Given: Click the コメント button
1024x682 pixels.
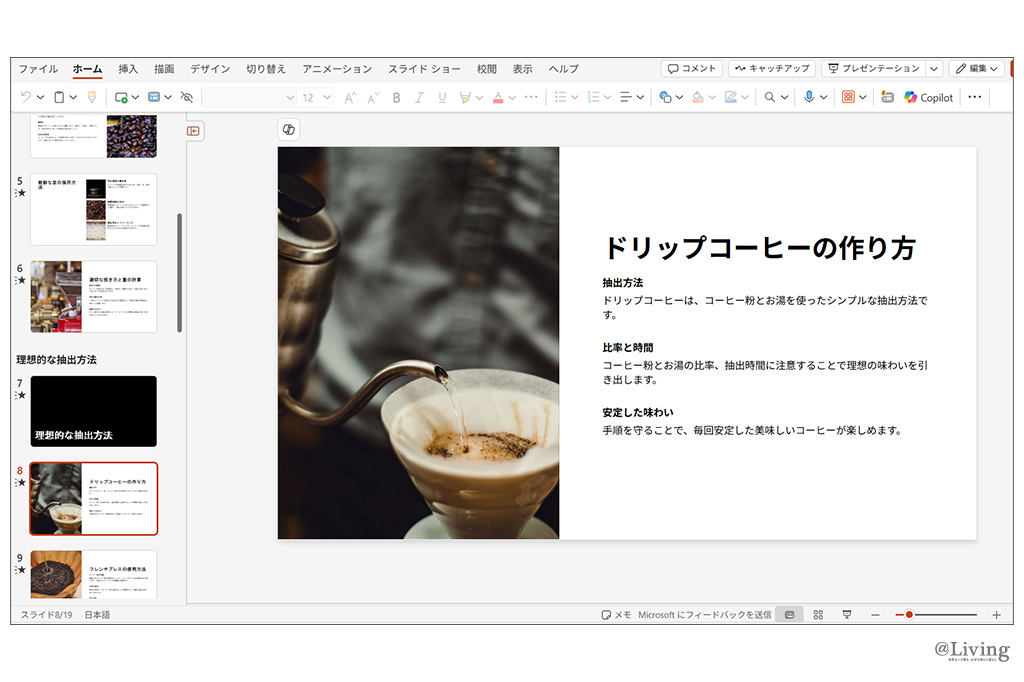Looking at the screenshot, I should tap(691, 68).
